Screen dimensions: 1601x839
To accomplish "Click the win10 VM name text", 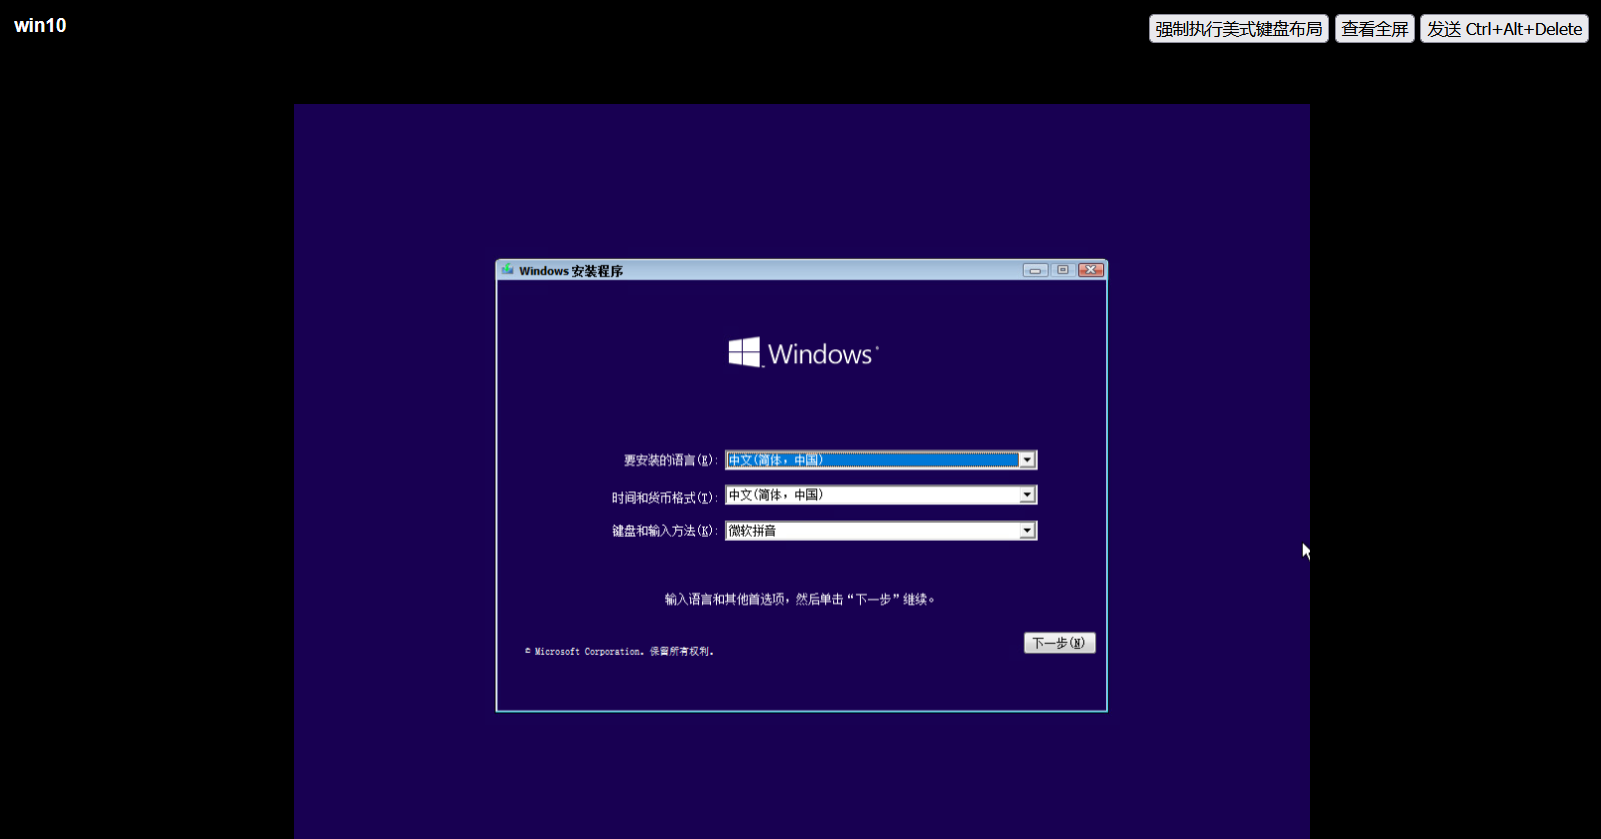I will (40, 26).
